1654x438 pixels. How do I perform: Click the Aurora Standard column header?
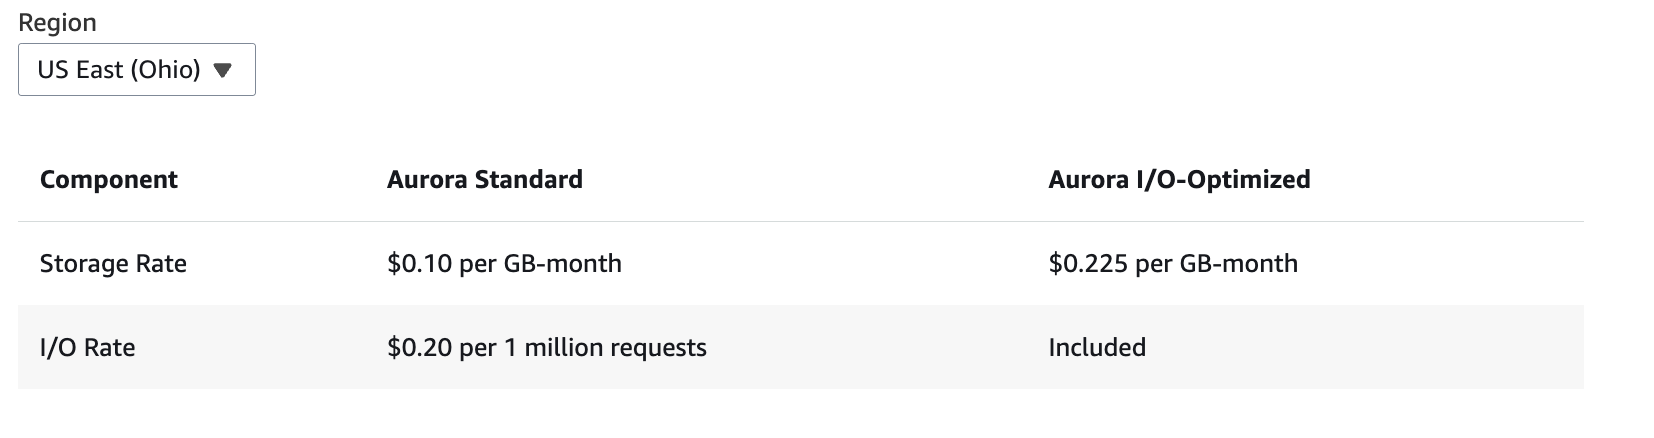point(485,180)
